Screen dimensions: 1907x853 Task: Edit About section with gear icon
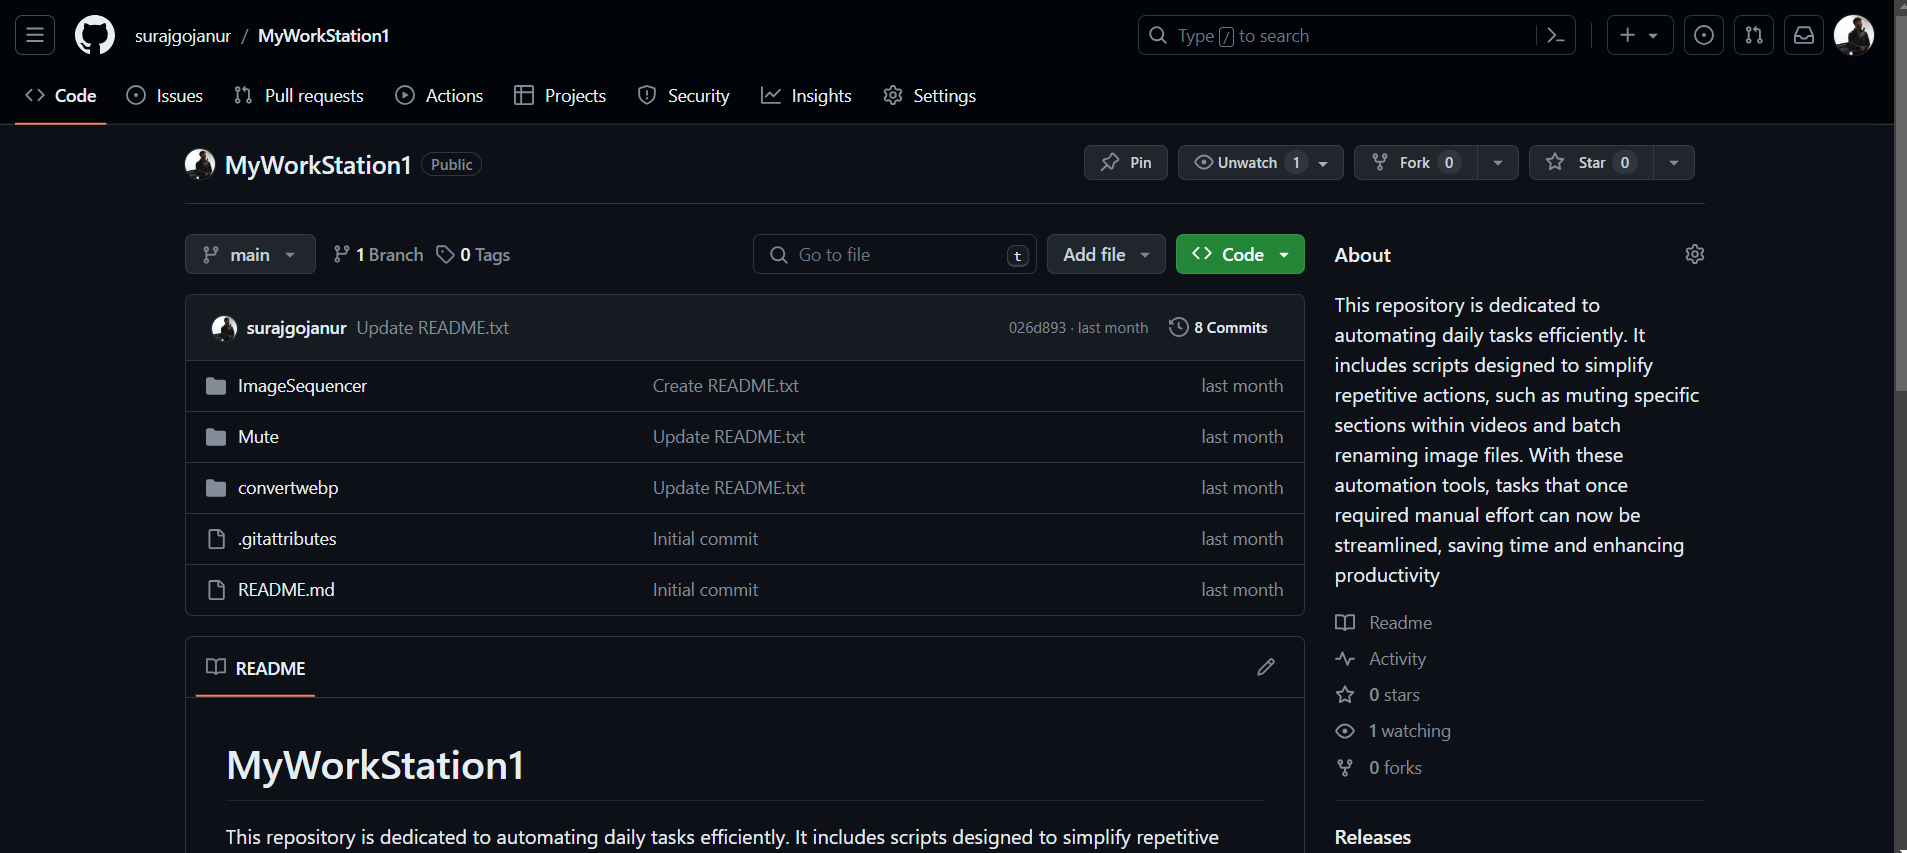point(1694,254)
